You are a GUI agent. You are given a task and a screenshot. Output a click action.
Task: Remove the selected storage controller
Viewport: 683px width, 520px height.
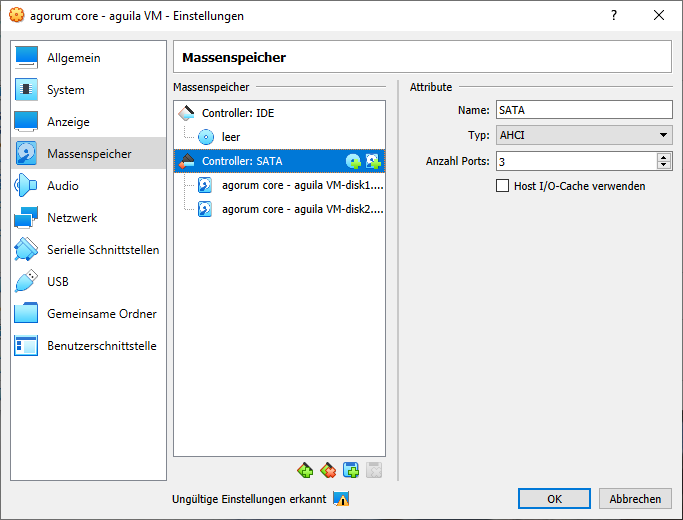pos(328,470)
